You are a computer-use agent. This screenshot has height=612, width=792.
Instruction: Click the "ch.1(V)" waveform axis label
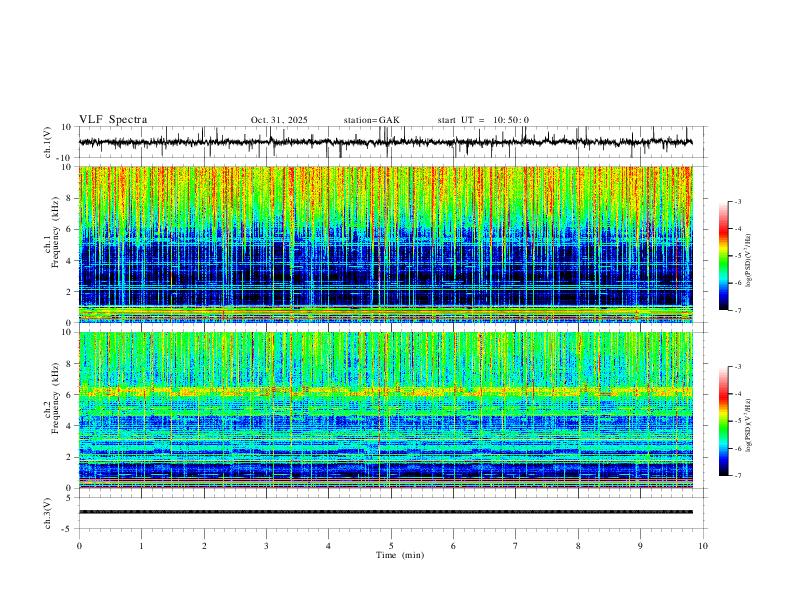tap(48, 142)
